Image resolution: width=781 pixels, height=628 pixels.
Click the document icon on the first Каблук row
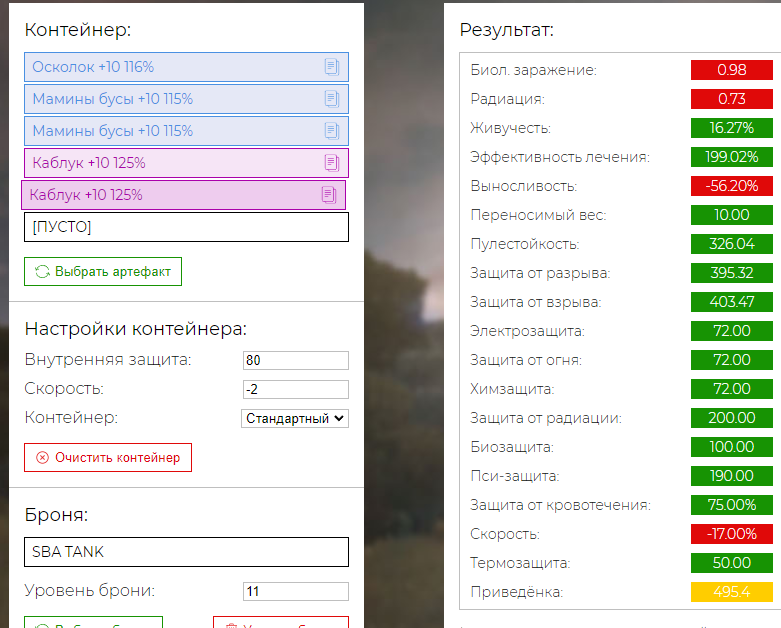[x=333, y=163]
